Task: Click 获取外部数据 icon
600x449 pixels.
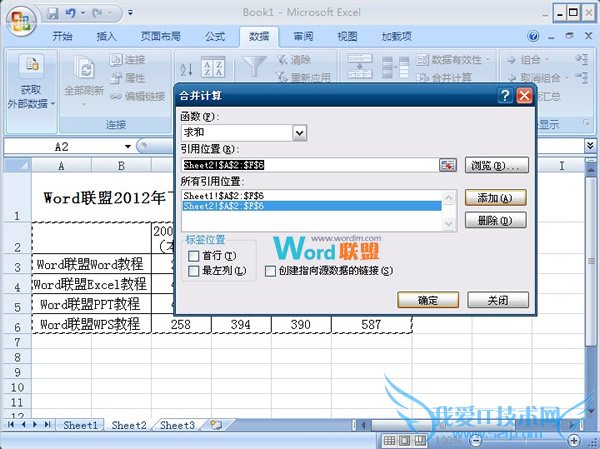Action: point(31,65)
